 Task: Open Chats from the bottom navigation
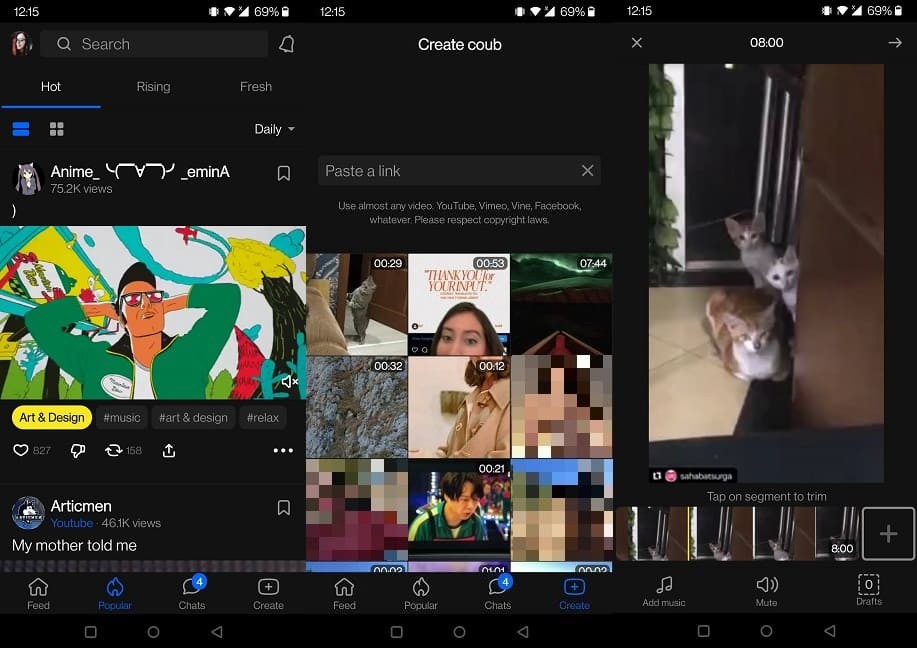click(191, 591)
